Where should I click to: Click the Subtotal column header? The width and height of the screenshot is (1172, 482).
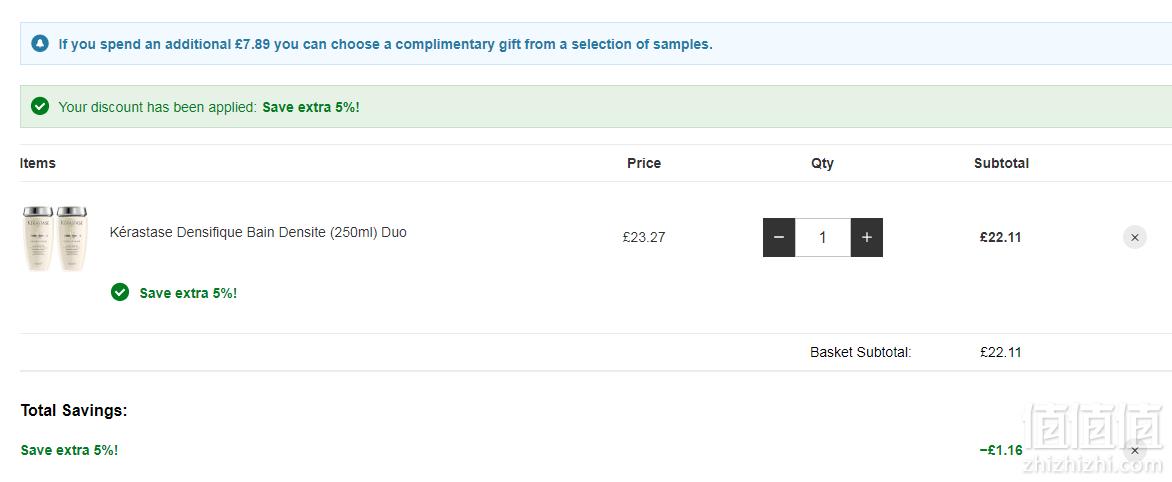(1002, 163)
